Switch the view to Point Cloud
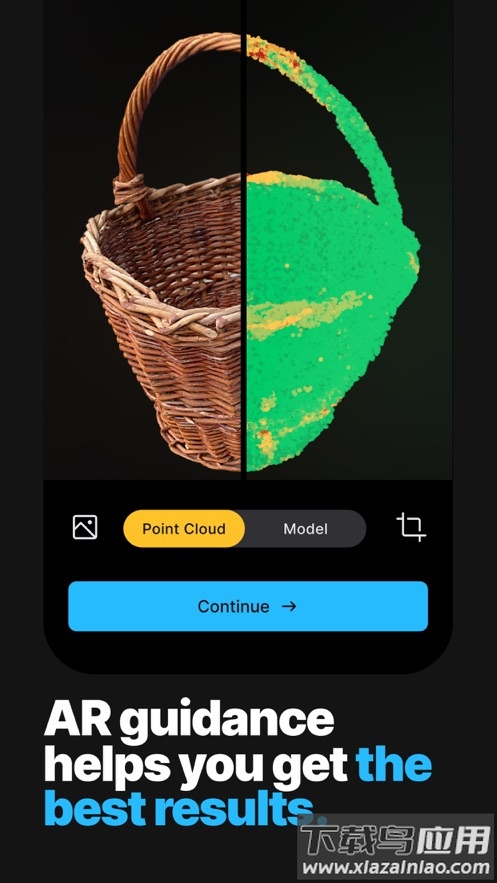Viewport: 497px width, 883px height. tap(184, 529)
